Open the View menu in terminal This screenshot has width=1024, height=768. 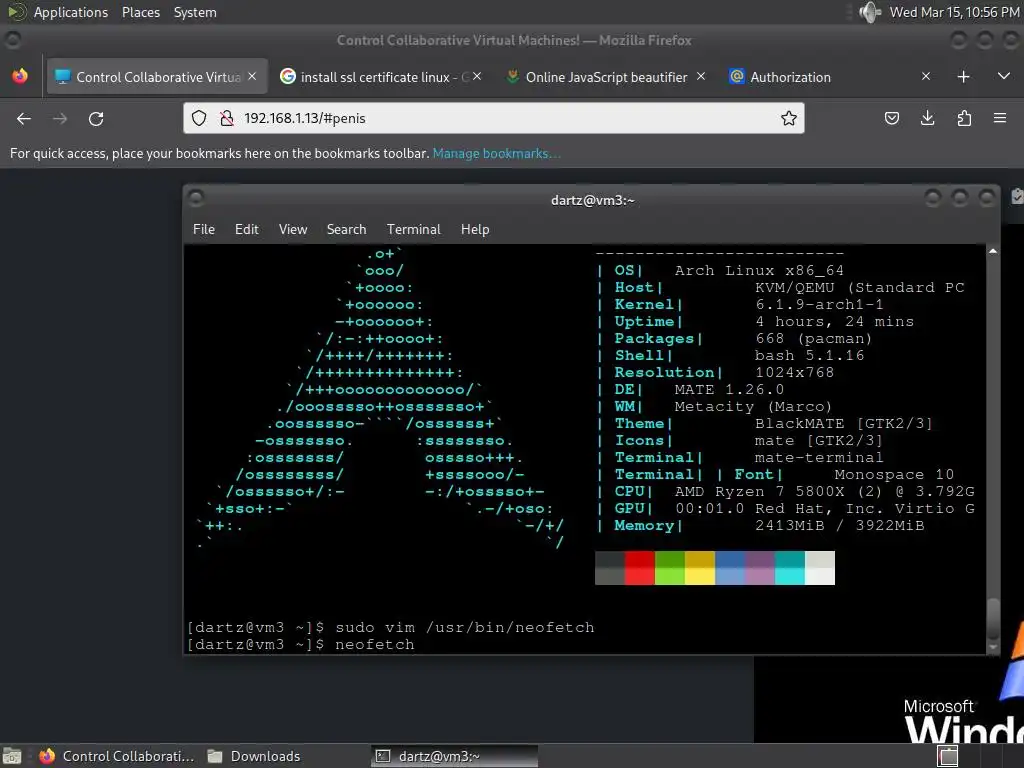[x=293, y=229]
